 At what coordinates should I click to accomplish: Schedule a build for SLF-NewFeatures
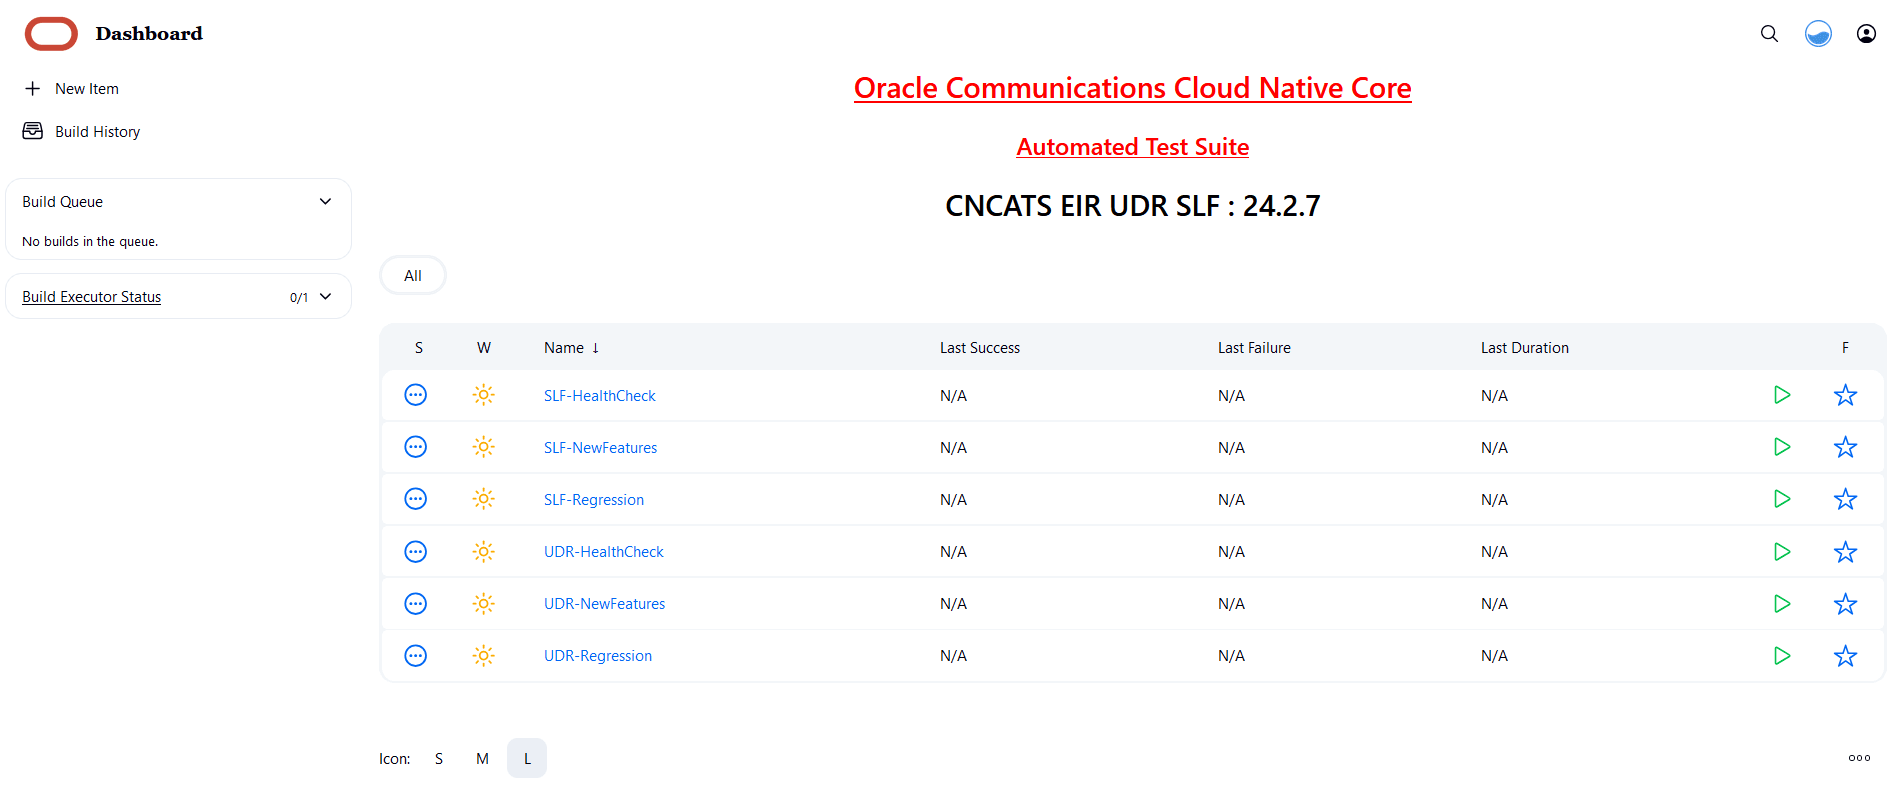tap(1782, 447)
